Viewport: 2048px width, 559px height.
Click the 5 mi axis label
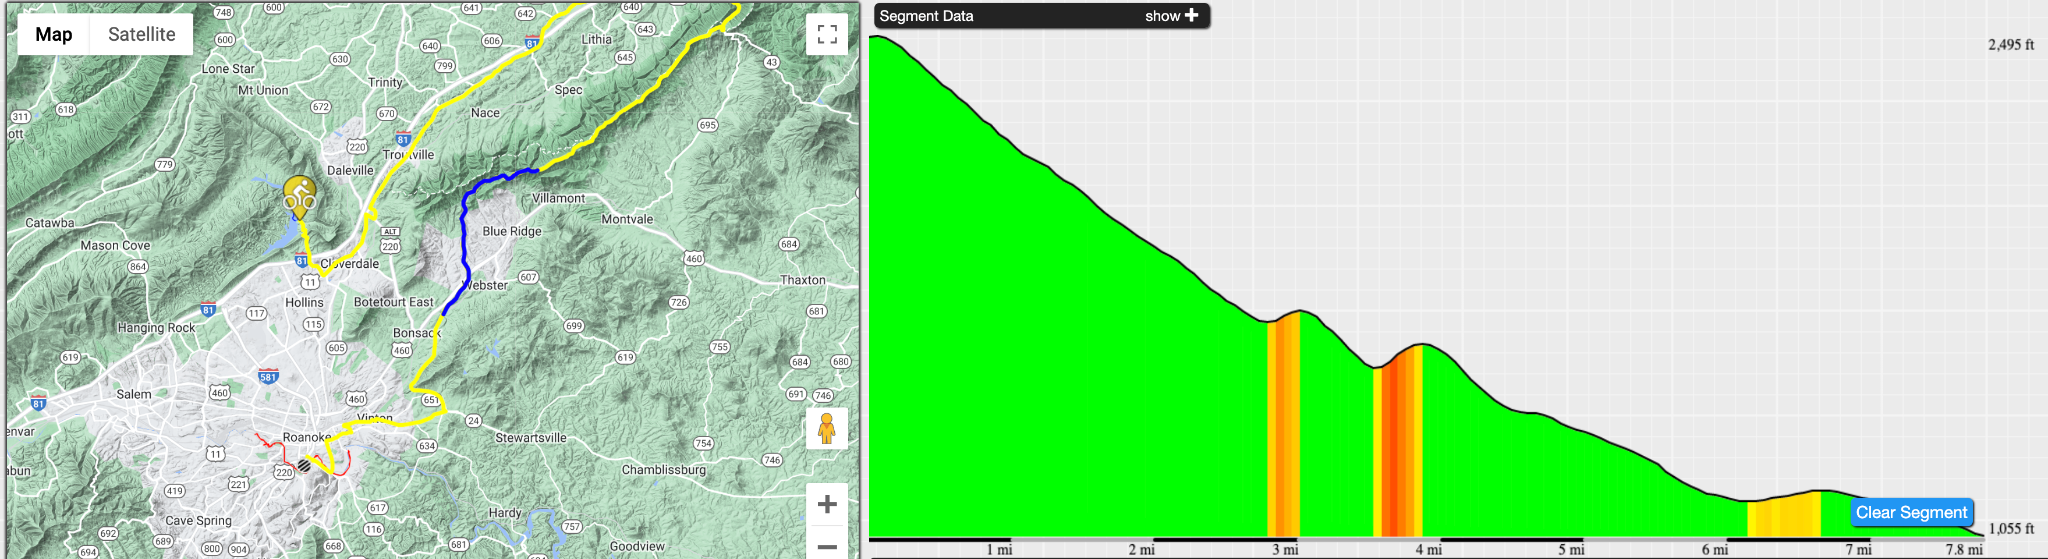click(1571, 549)
